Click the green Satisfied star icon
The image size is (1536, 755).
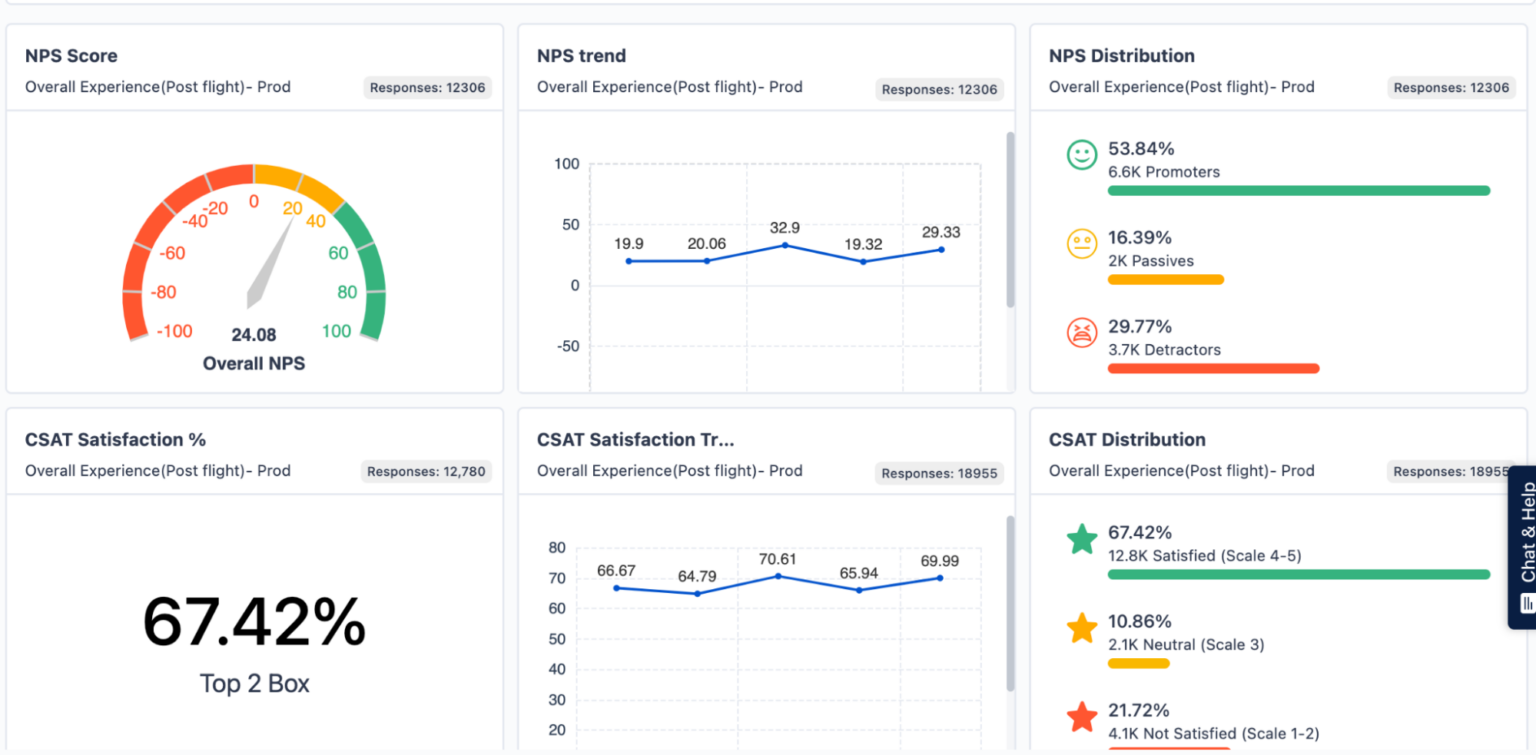click(x=1082, y=540)
